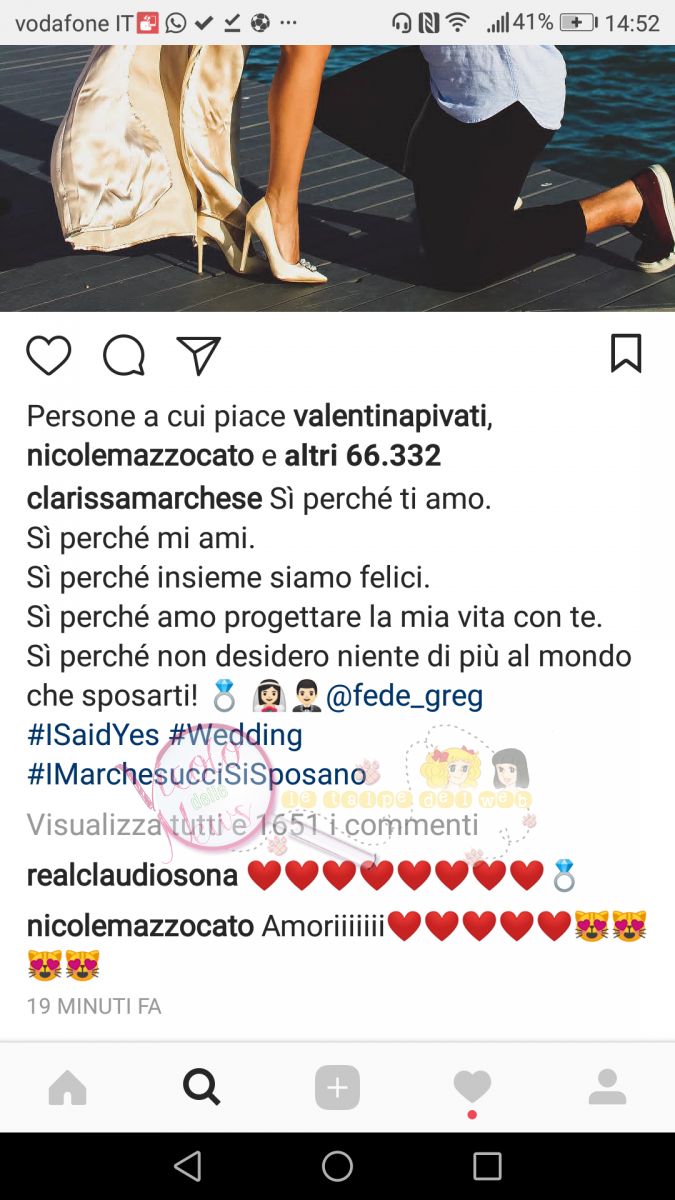Tap Android home circle button
The image size is (675, 1200).
tap(337, 1166)
